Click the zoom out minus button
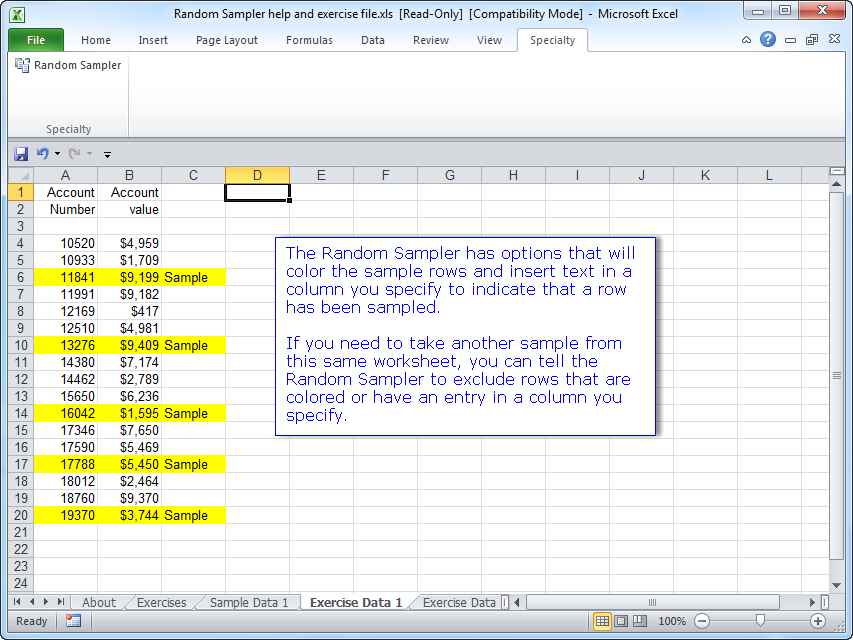The height and width of the screenshot is (640, 853). (702, 621)
